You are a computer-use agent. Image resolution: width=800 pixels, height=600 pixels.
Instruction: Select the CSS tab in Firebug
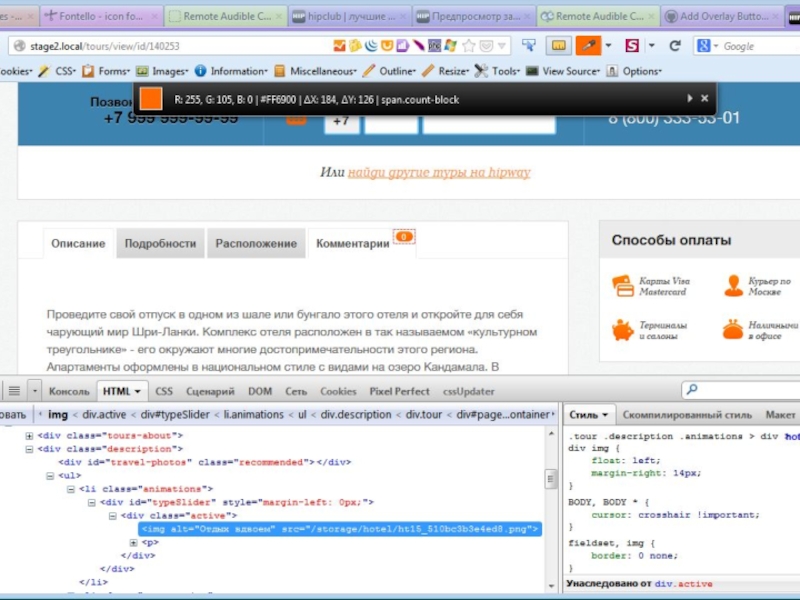[x=164, y=392]
